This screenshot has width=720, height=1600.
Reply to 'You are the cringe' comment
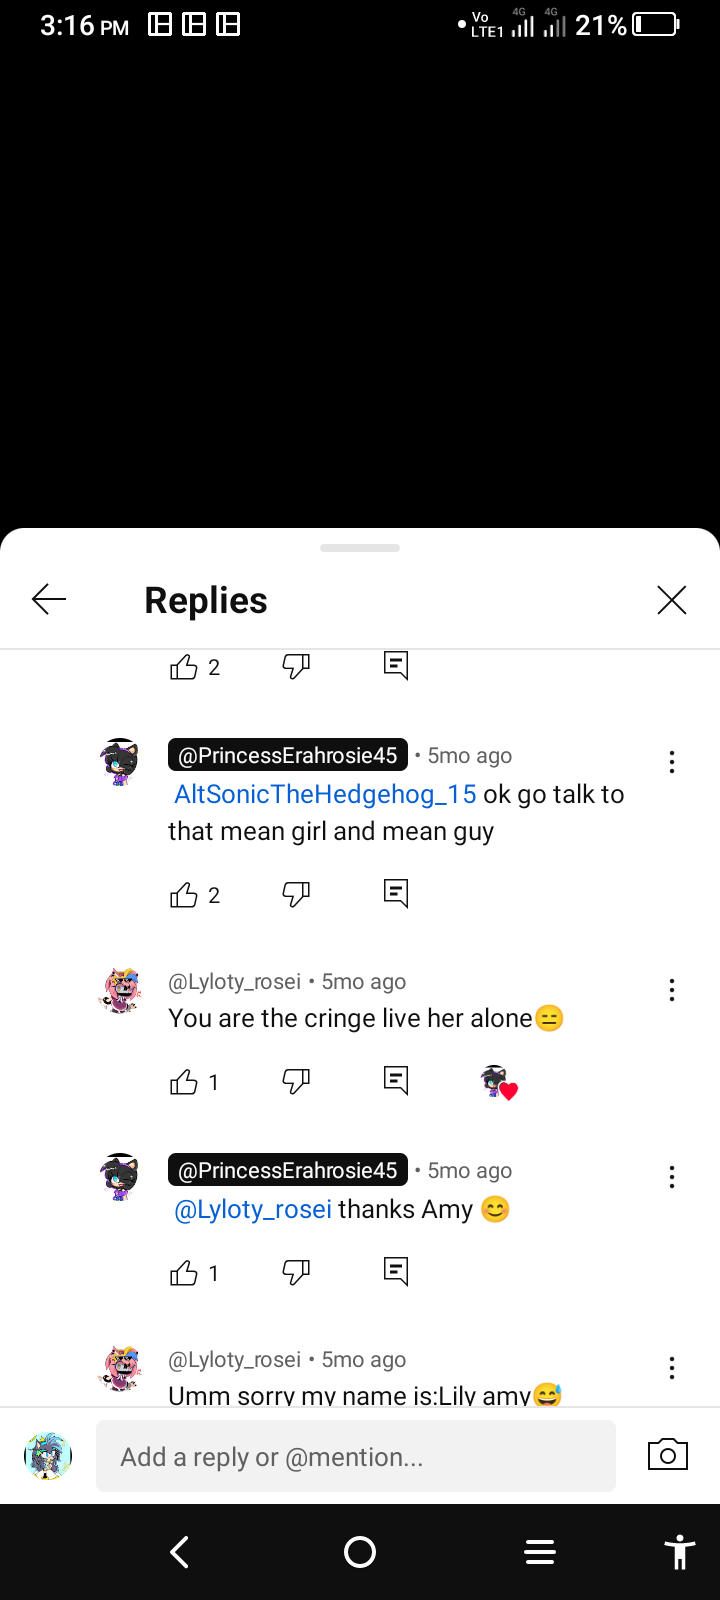click(x=396, y=1080)
